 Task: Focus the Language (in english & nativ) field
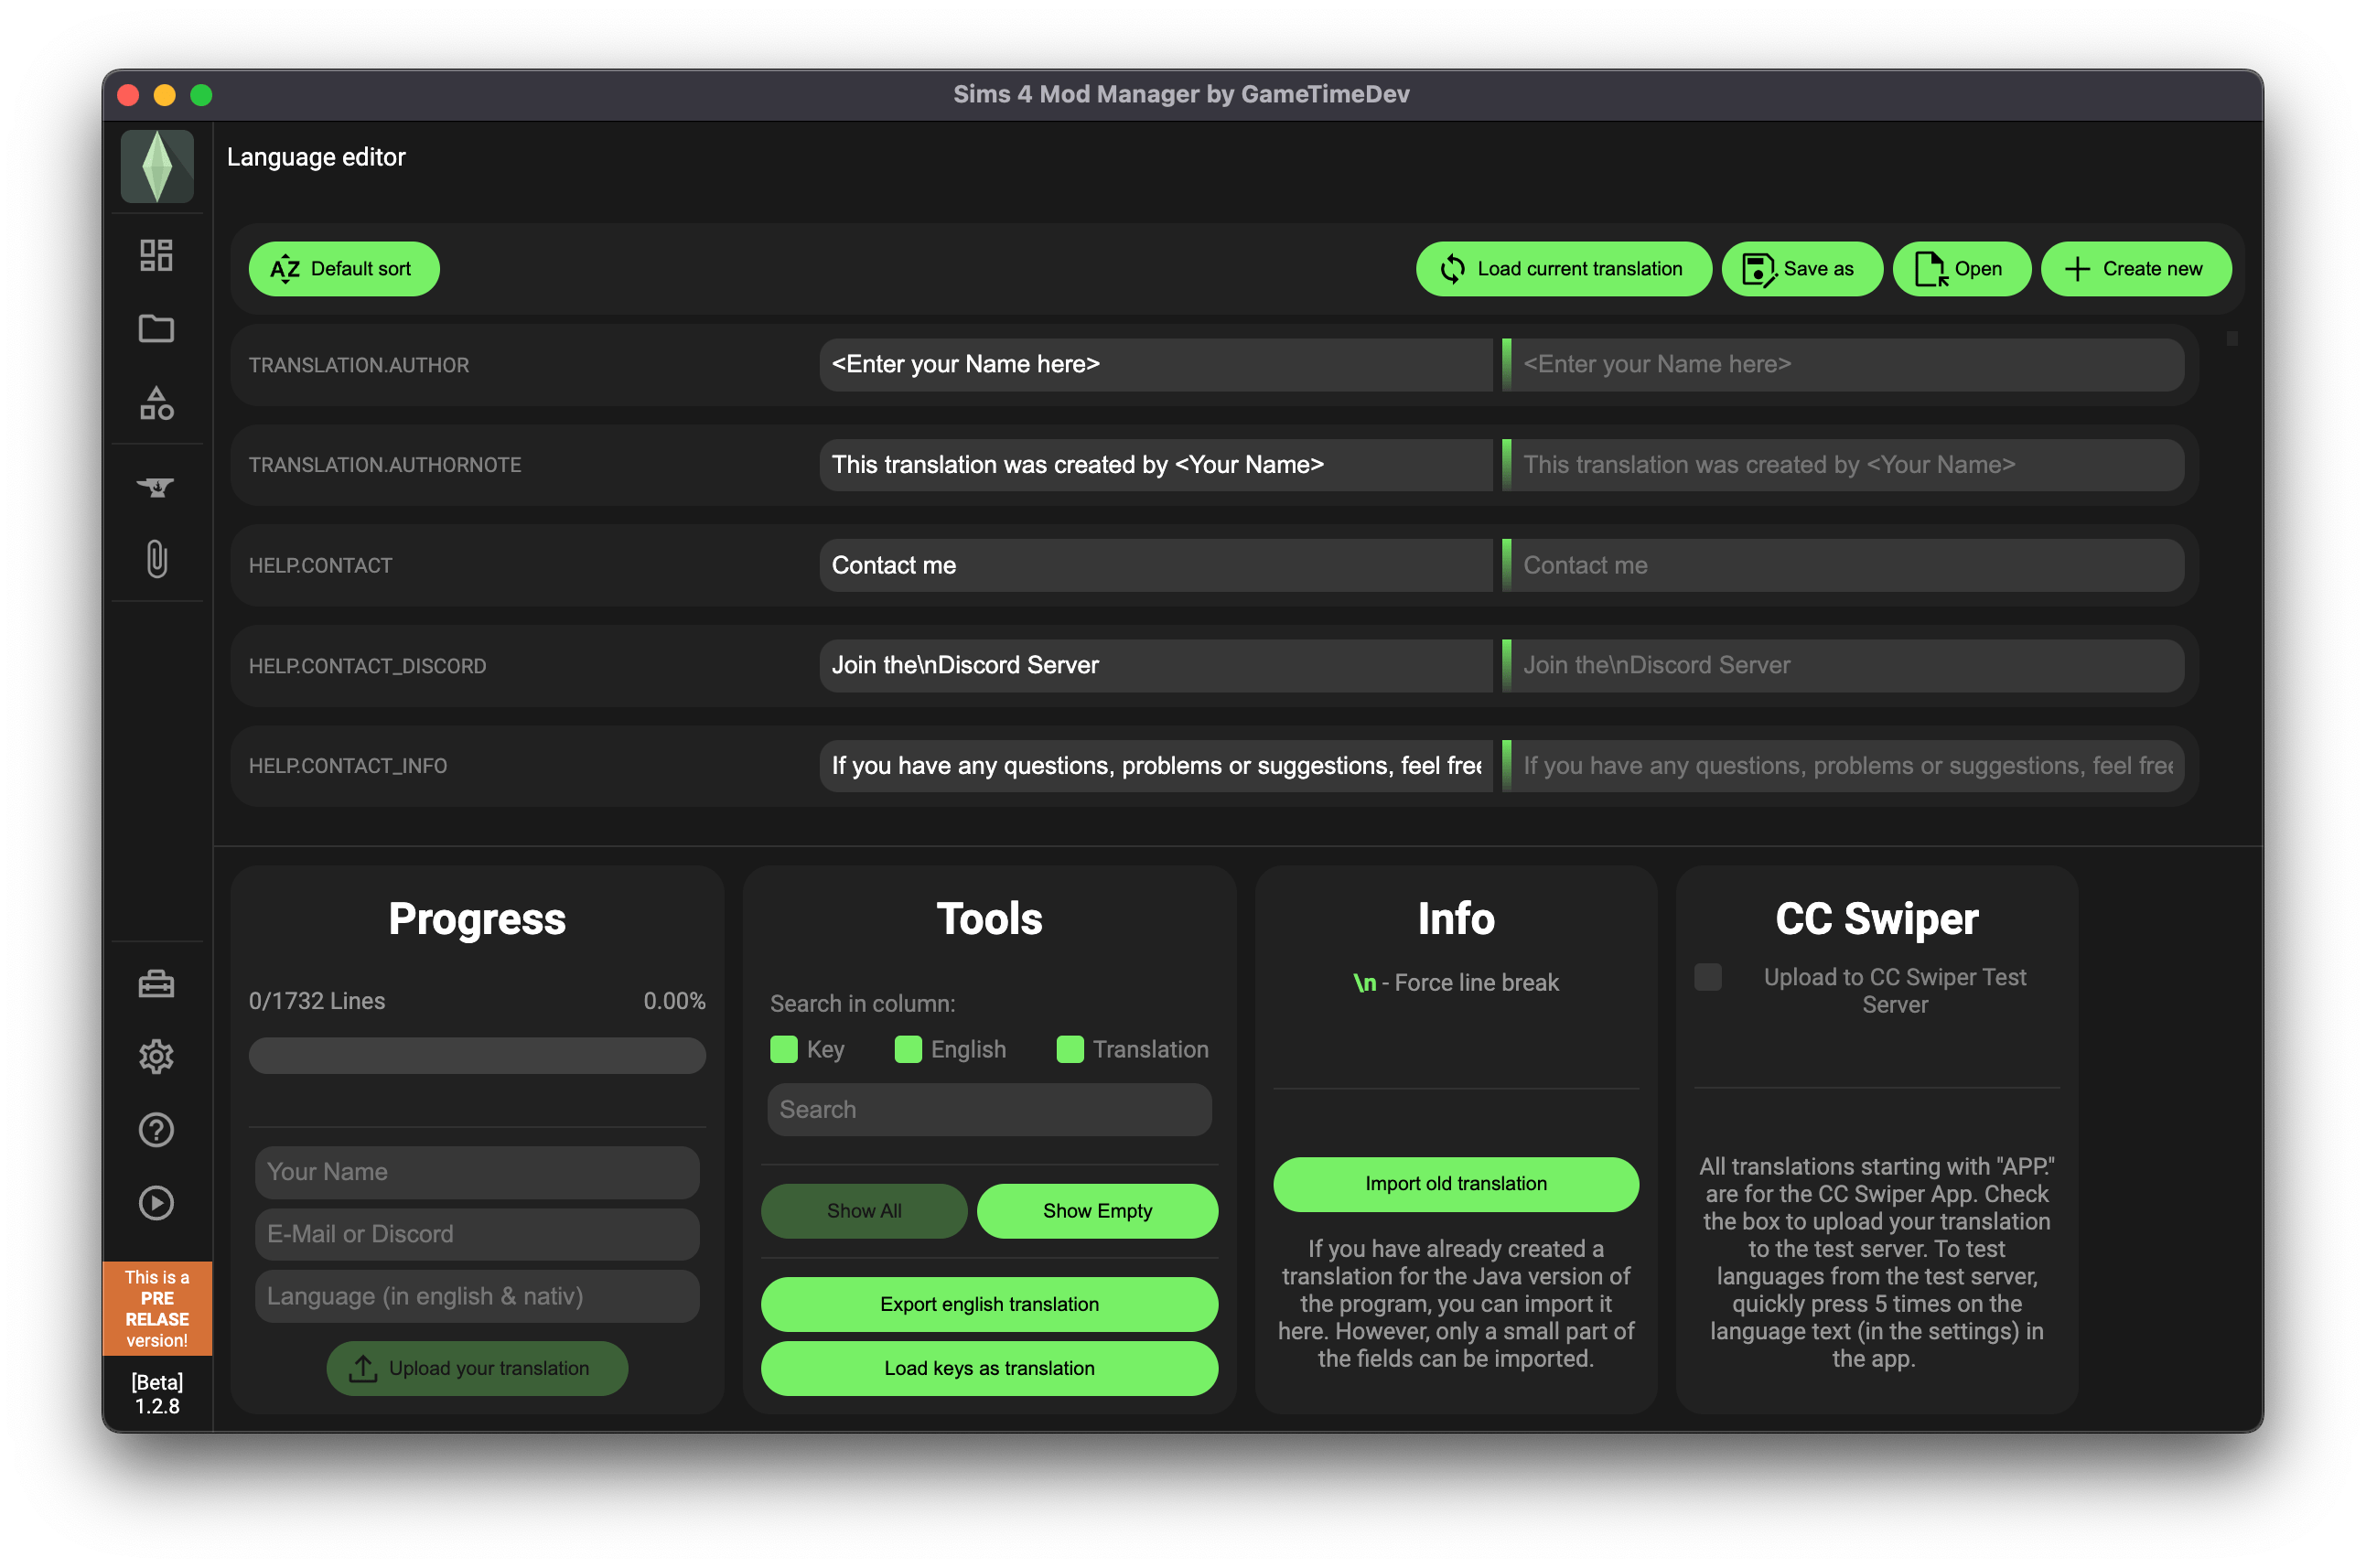pos(477,1296)
